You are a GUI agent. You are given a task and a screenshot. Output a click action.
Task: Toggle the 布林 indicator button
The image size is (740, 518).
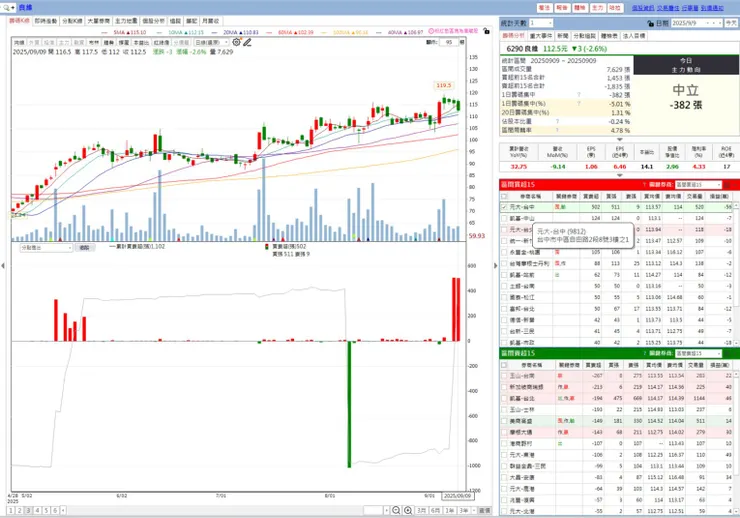94,43
